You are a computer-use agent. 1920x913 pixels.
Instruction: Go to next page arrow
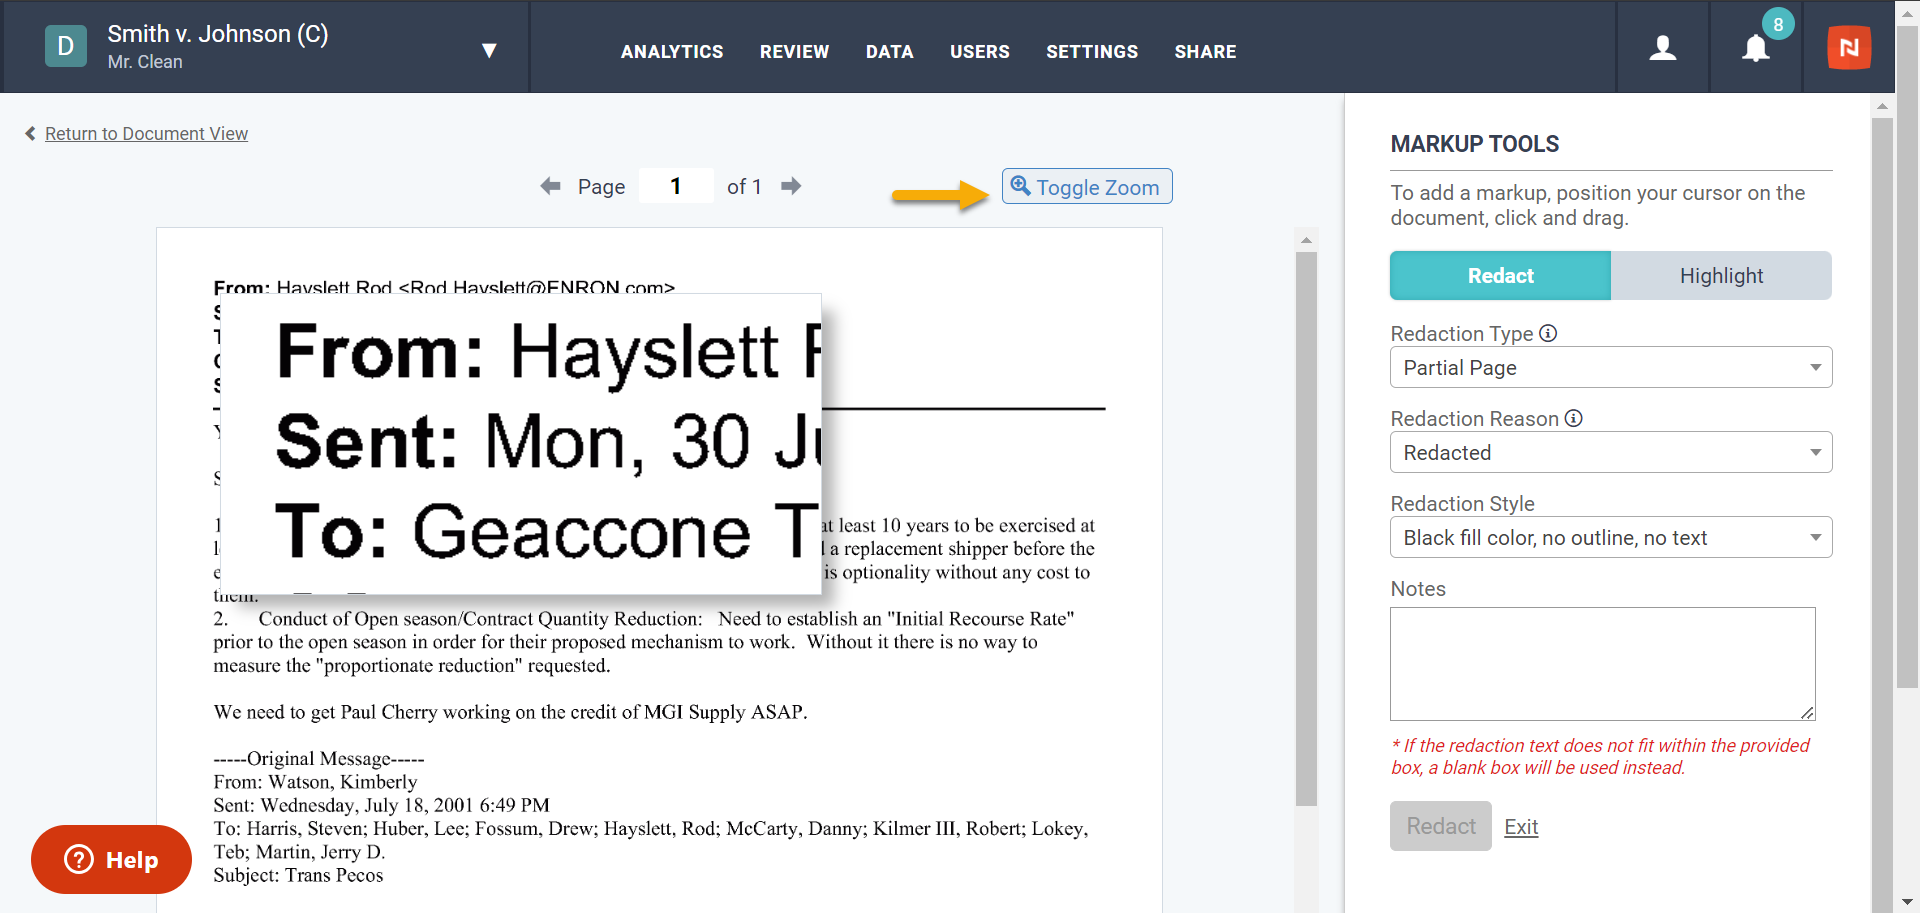click(x=791, y=186)
